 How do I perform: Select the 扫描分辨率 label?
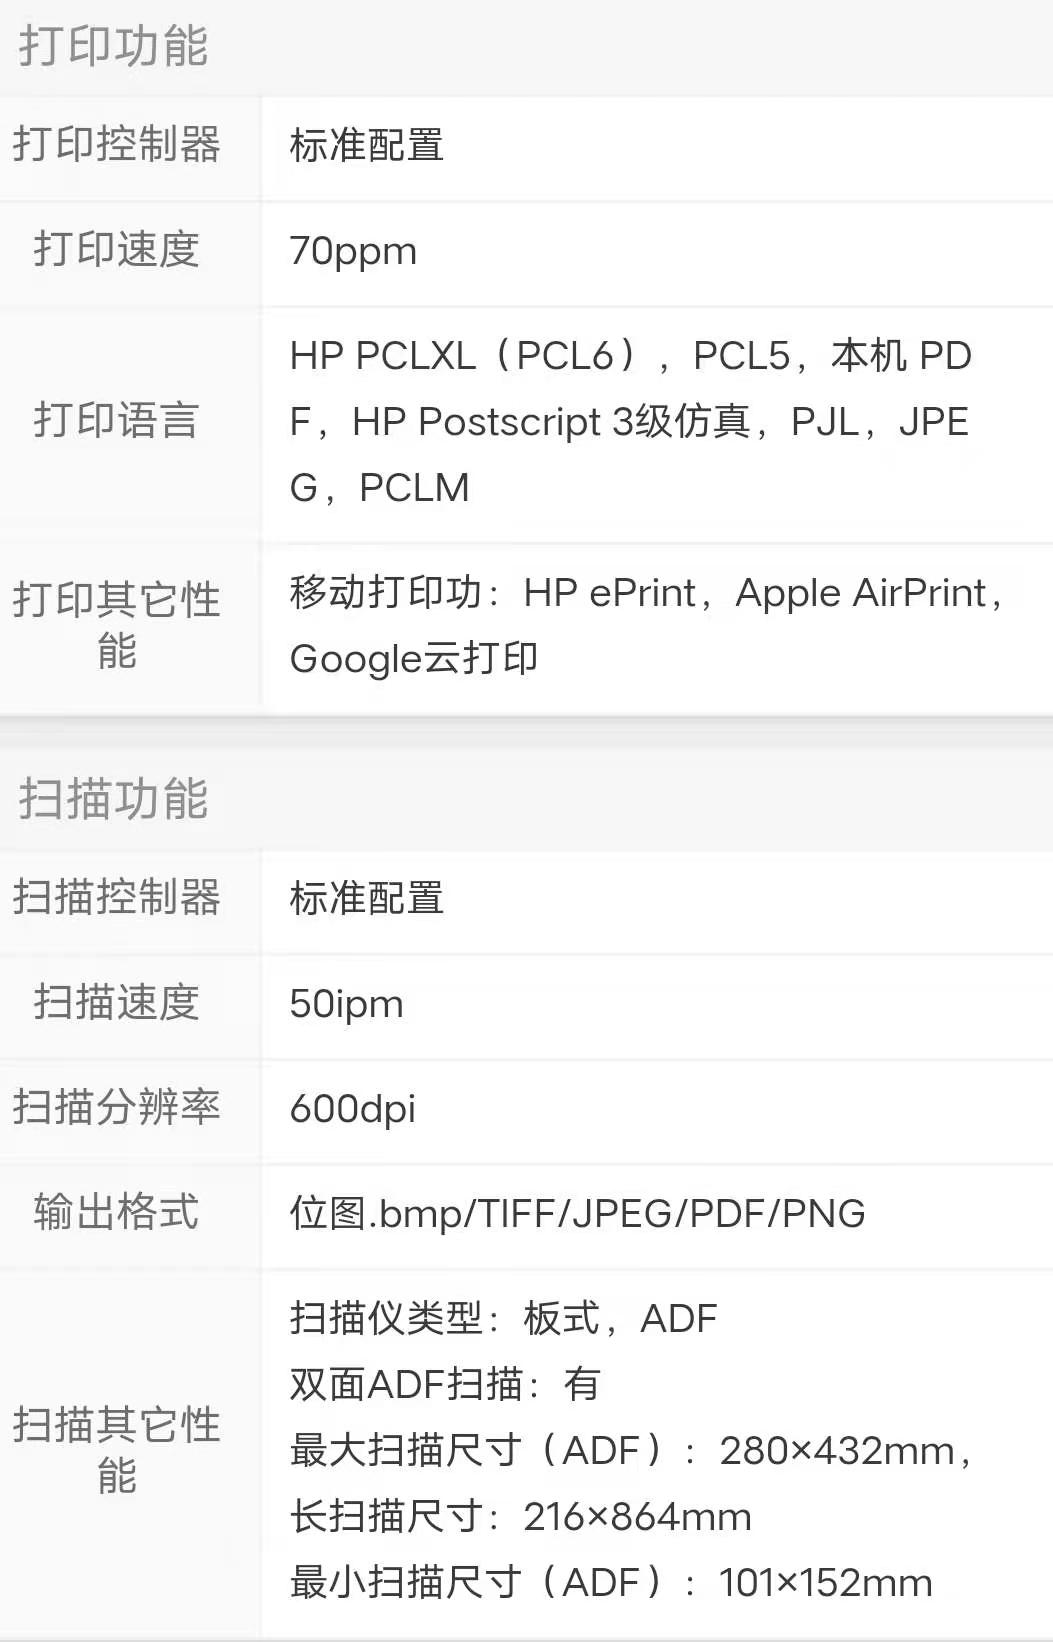point(117,1107)
